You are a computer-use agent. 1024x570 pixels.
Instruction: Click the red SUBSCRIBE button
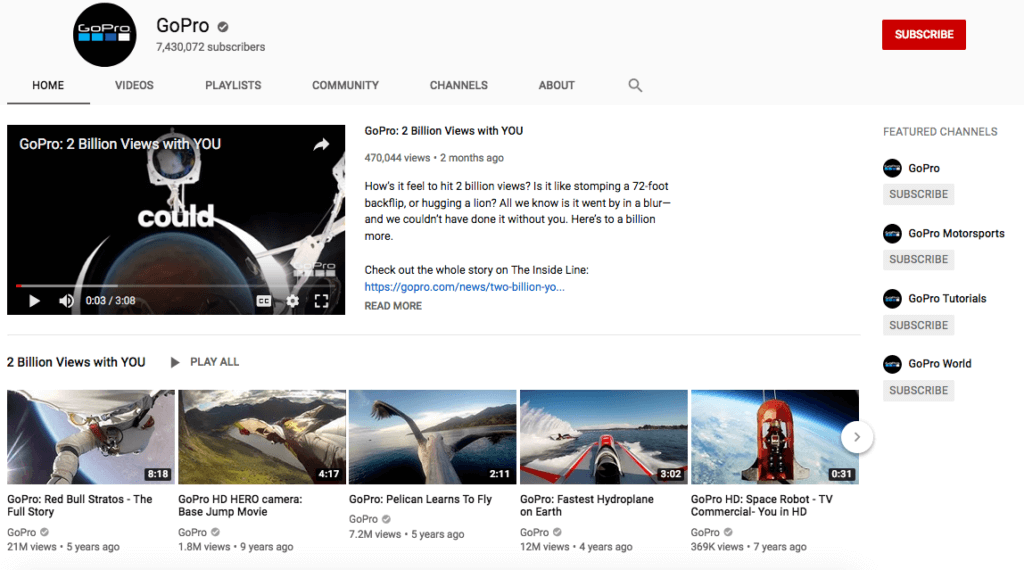[923, 35]
